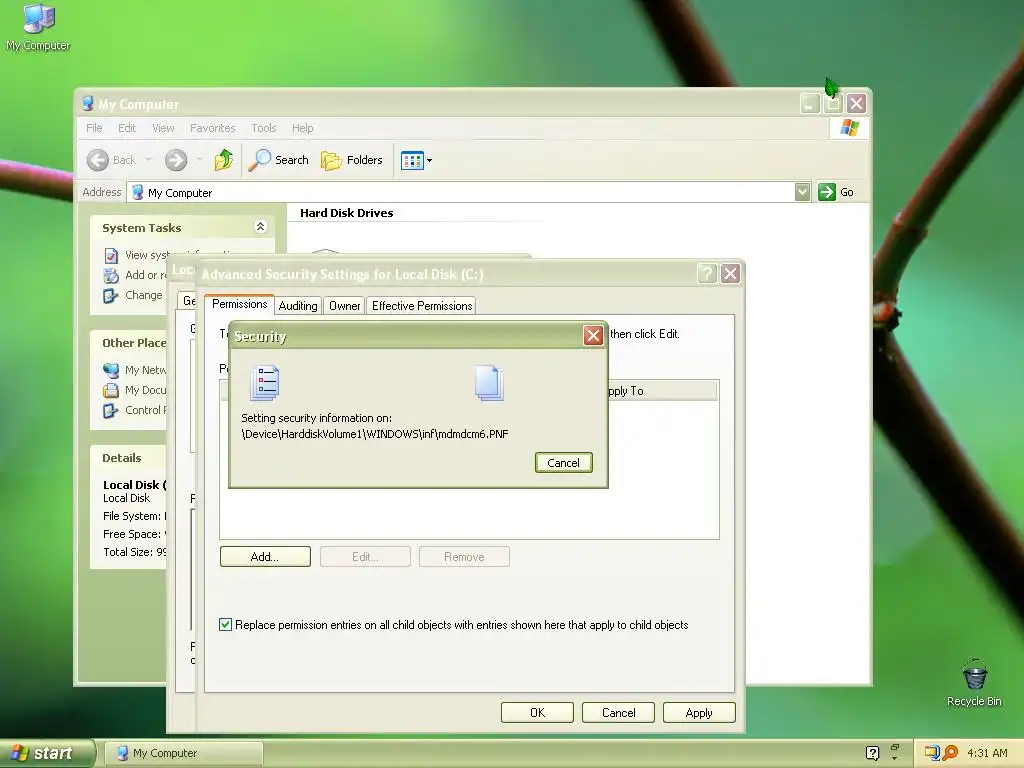This screenshot has height=768, width=1024.
Task: Open My Documents link in Other Places
Action: click(144, 390)
